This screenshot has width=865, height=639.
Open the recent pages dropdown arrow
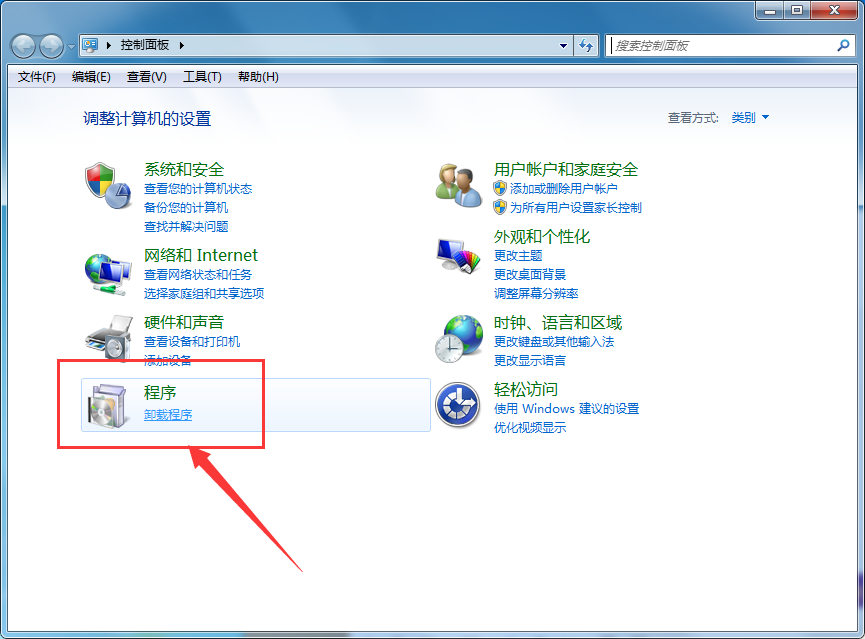pos(71,47)
